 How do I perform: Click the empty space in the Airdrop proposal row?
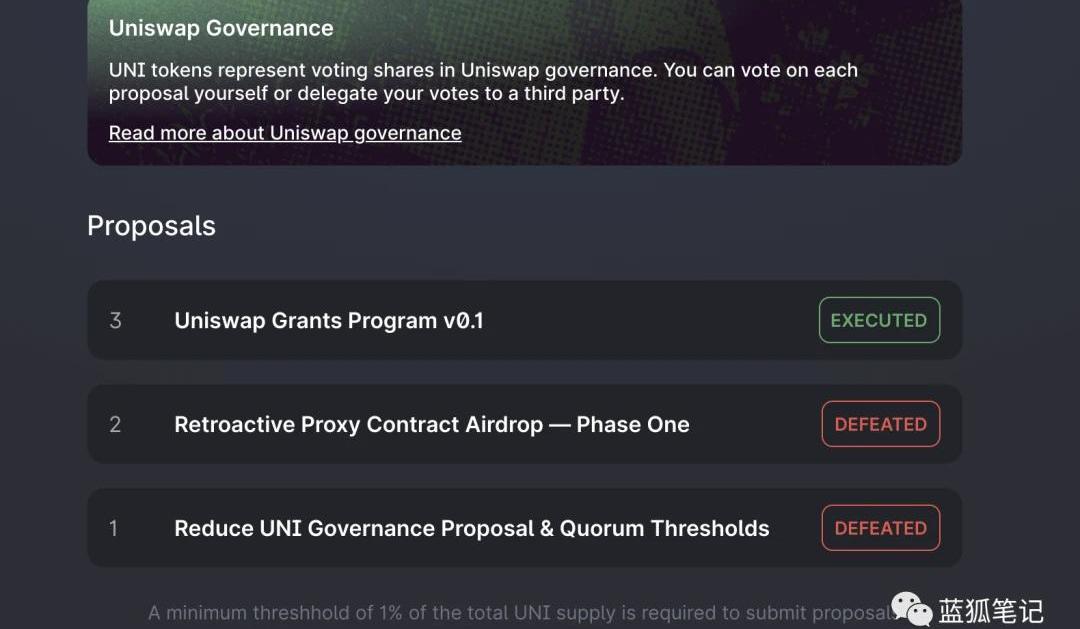pos(755,425)
